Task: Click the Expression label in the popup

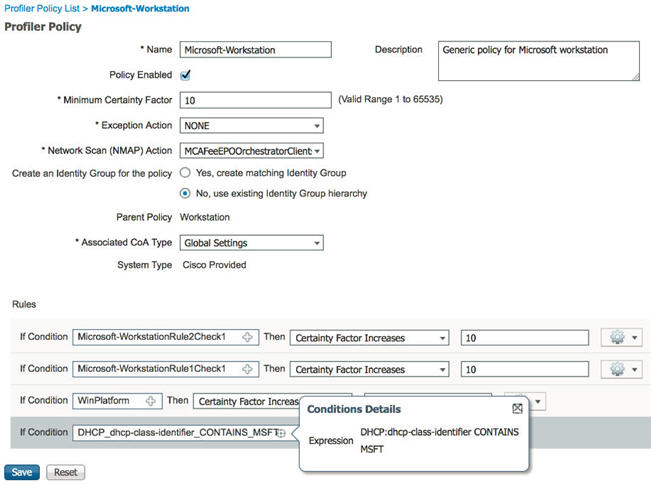Action: coord(331,441)
